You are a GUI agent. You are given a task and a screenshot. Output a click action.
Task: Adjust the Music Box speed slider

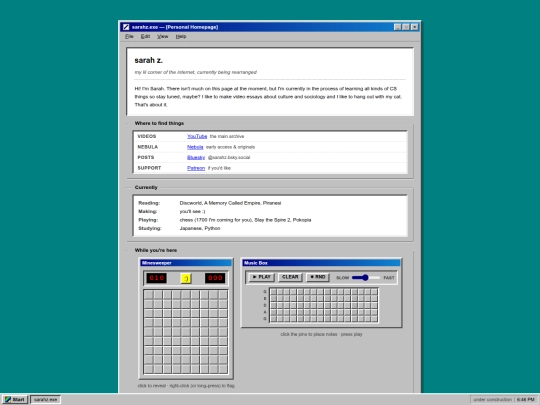coord(366,278)
